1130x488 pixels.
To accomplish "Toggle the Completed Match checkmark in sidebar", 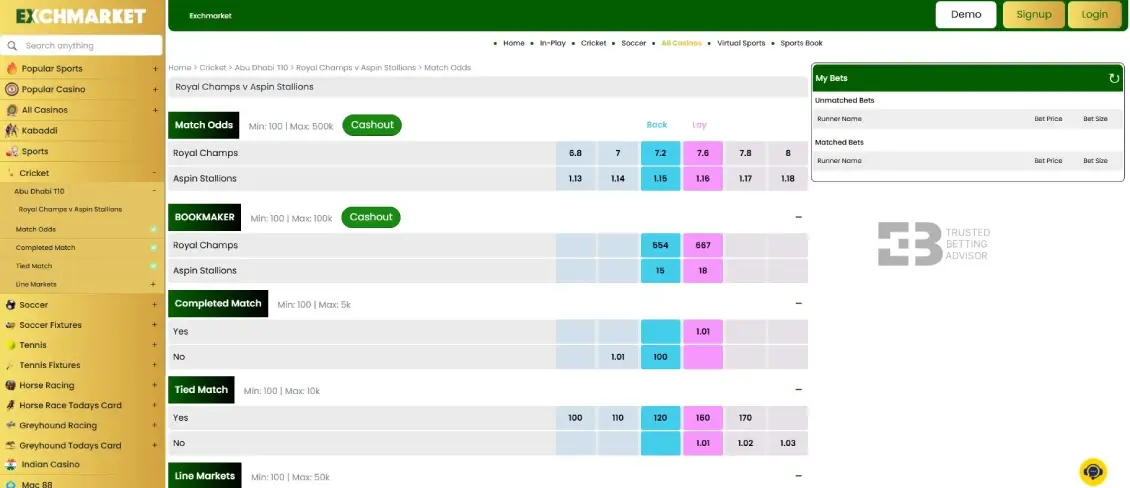I will pyautogui.click(x=154, y=247).
